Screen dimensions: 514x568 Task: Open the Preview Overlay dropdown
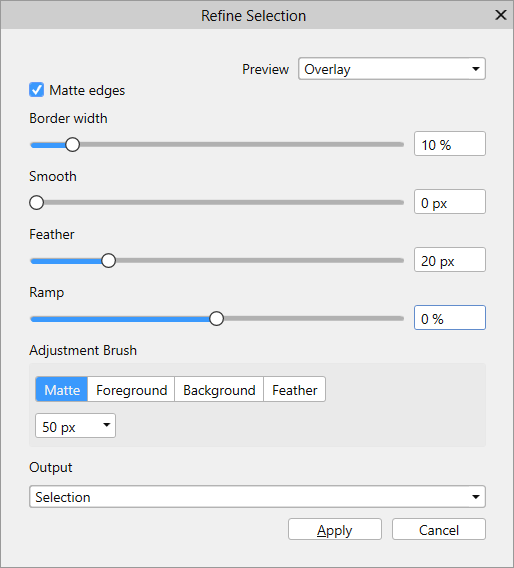point(392,69)
